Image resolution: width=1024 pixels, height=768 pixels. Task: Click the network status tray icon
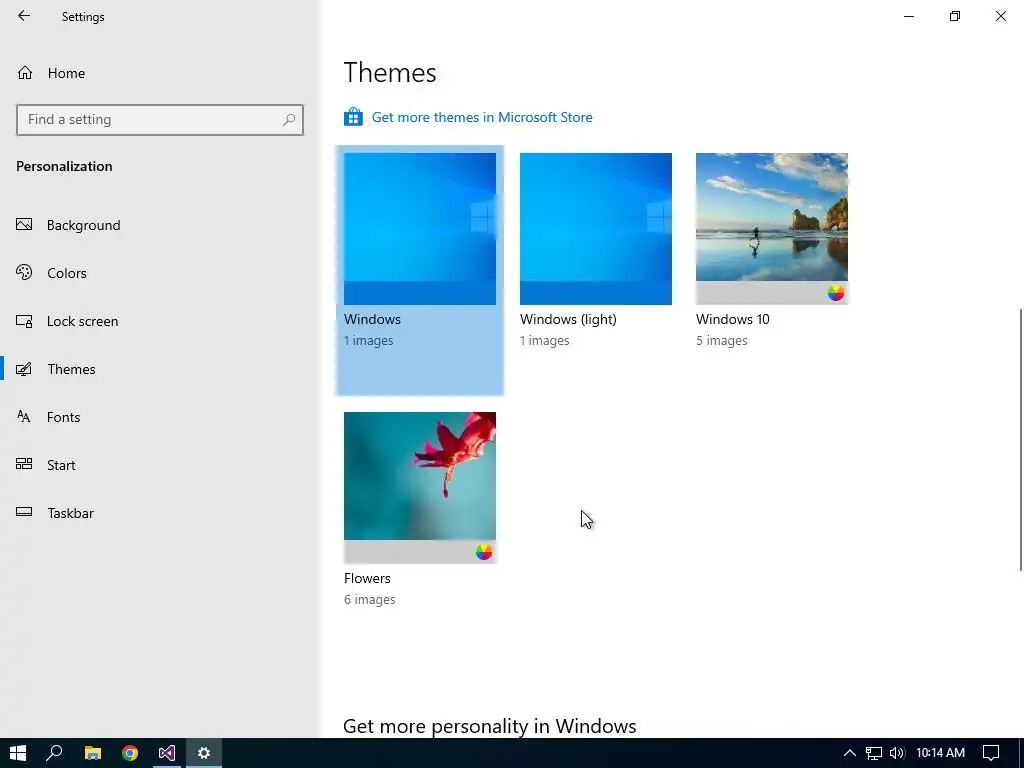tap(874, 753)
